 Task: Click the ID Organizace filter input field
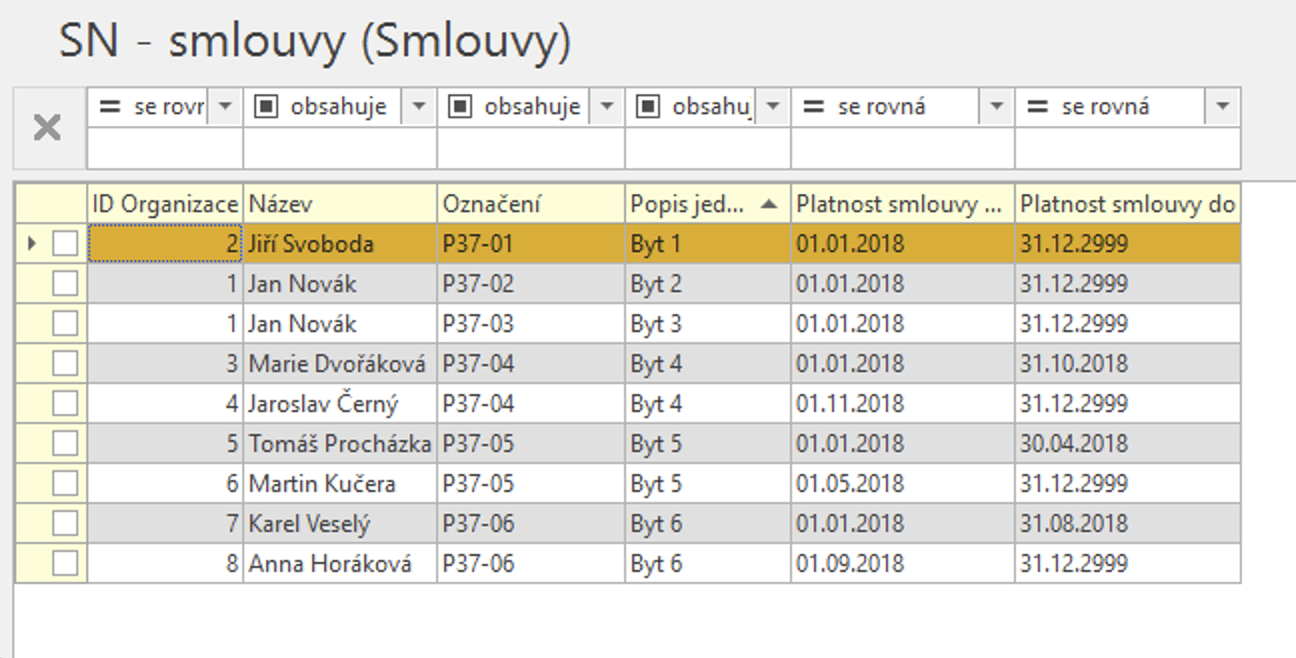click(165, 148)
